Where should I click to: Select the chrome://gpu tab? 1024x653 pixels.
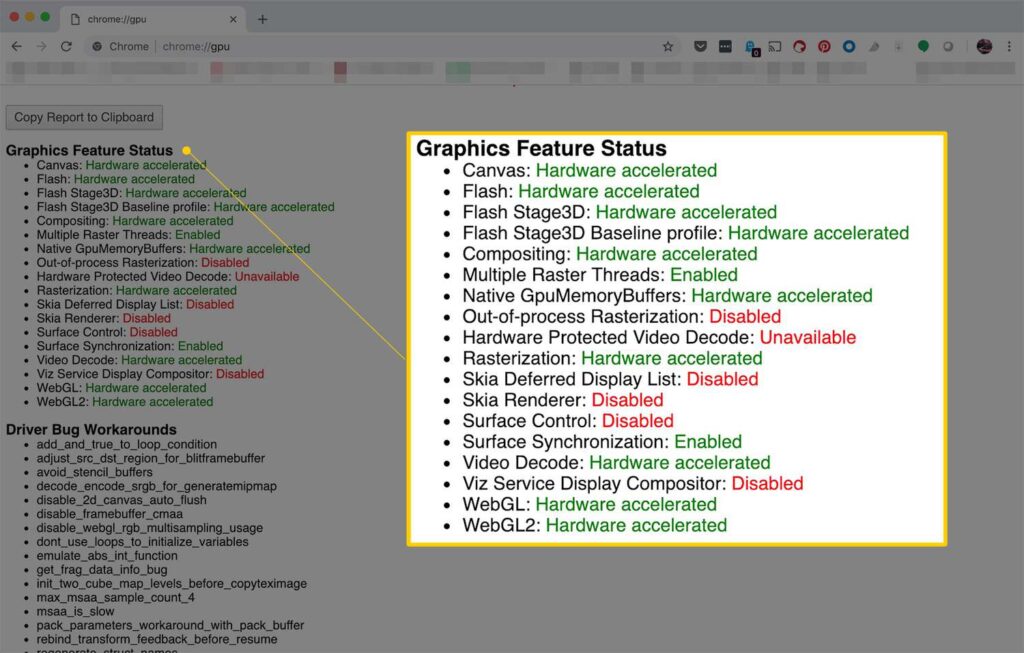153,19
